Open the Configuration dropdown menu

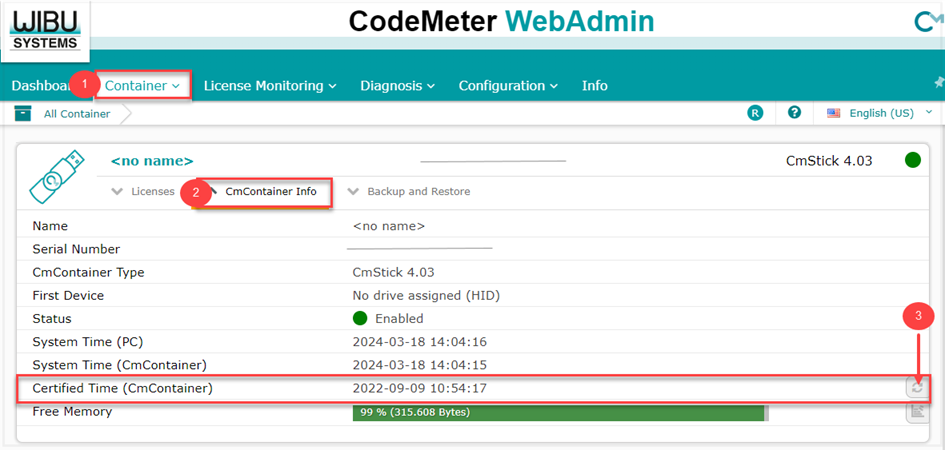coord(509,86)
